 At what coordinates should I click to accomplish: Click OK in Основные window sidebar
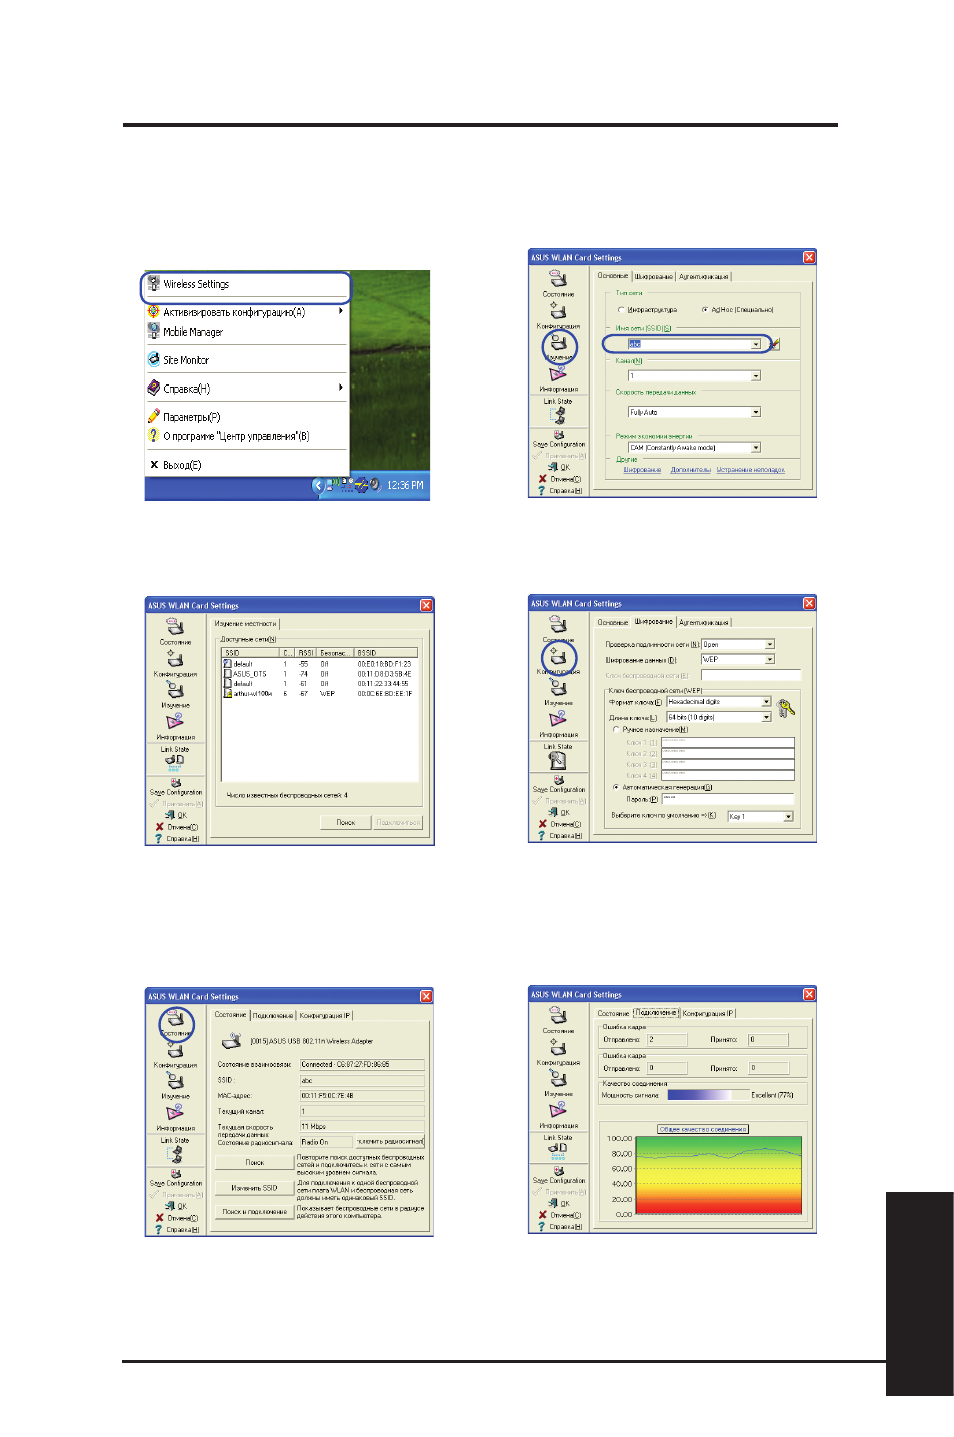[558, 467]
